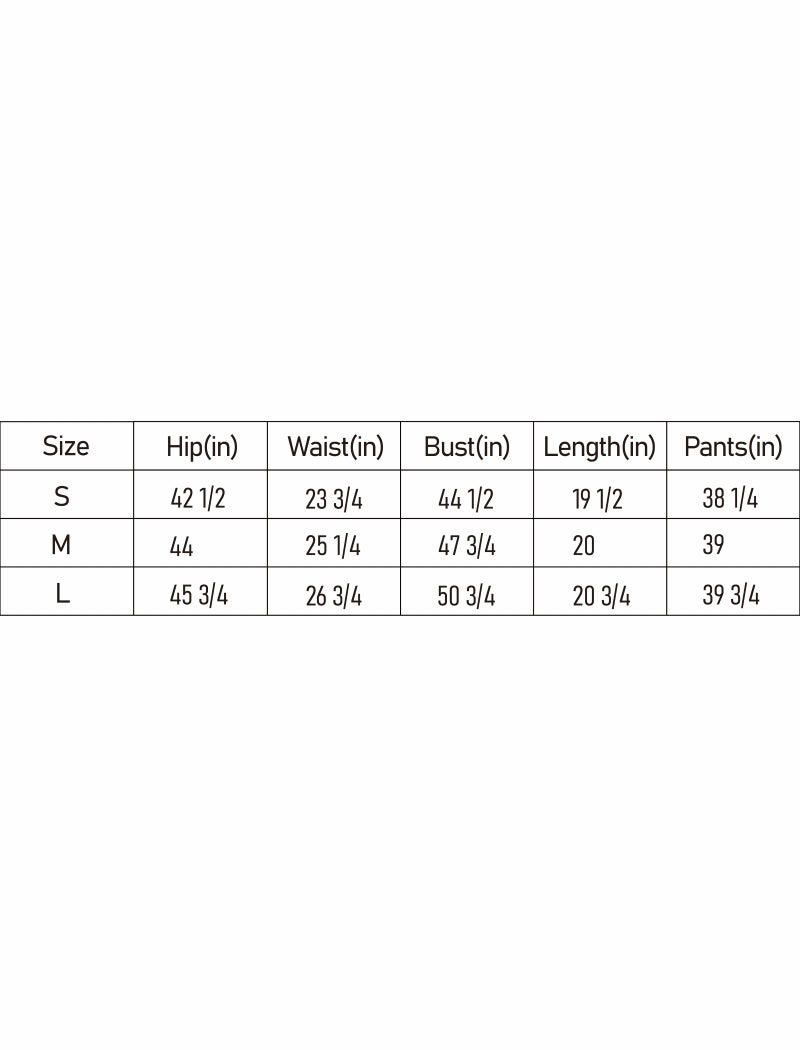Select the L size row label
The height and width of the screenshot is (1050, 800).
(62, 594)
